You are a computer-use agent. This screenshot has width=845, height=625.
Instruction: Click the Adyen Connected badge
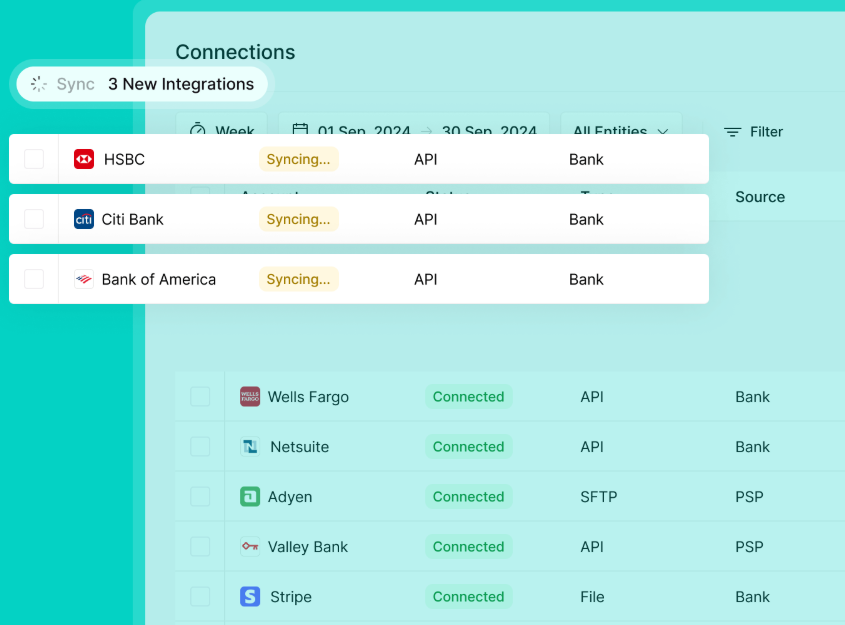click(x=468, y=497)
